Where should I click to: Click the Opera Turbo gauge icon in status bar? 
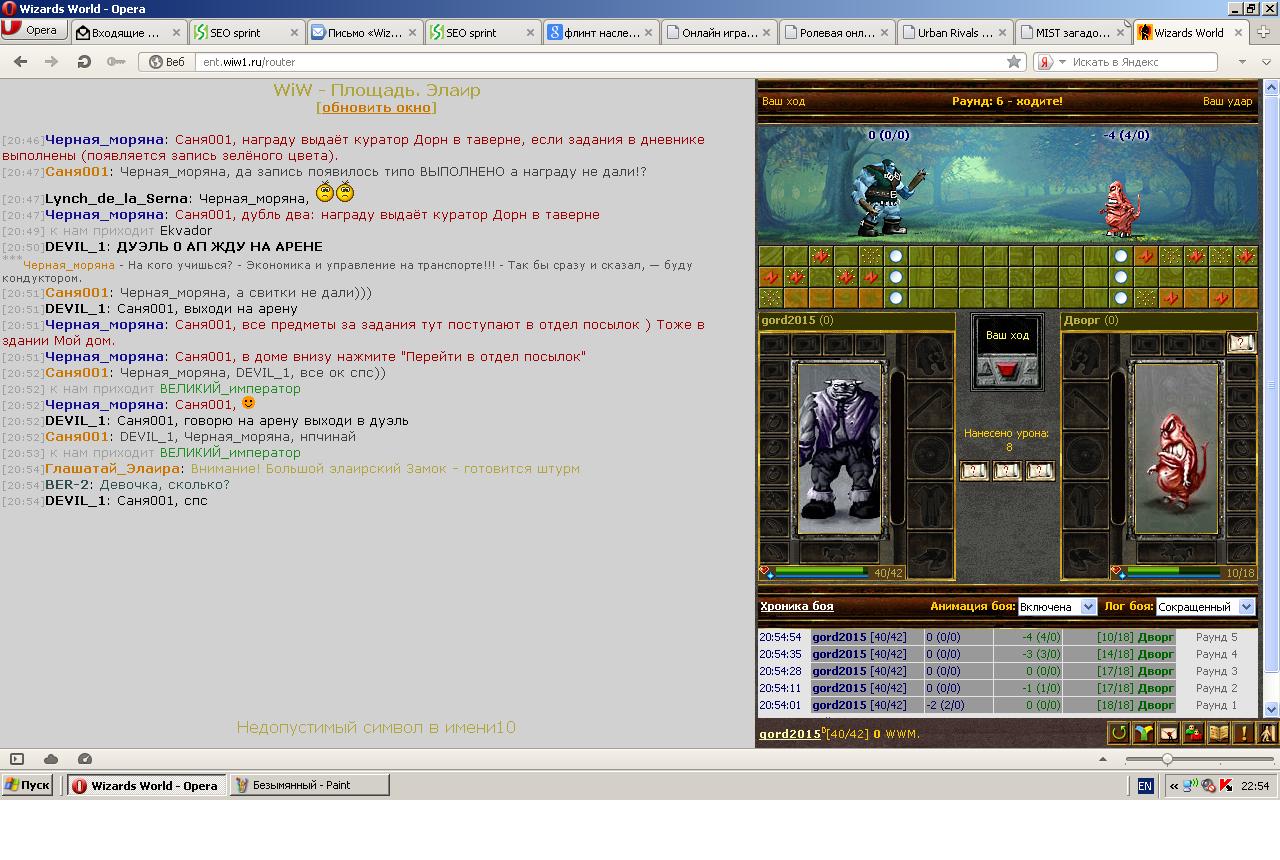click(x=85, y=759)
